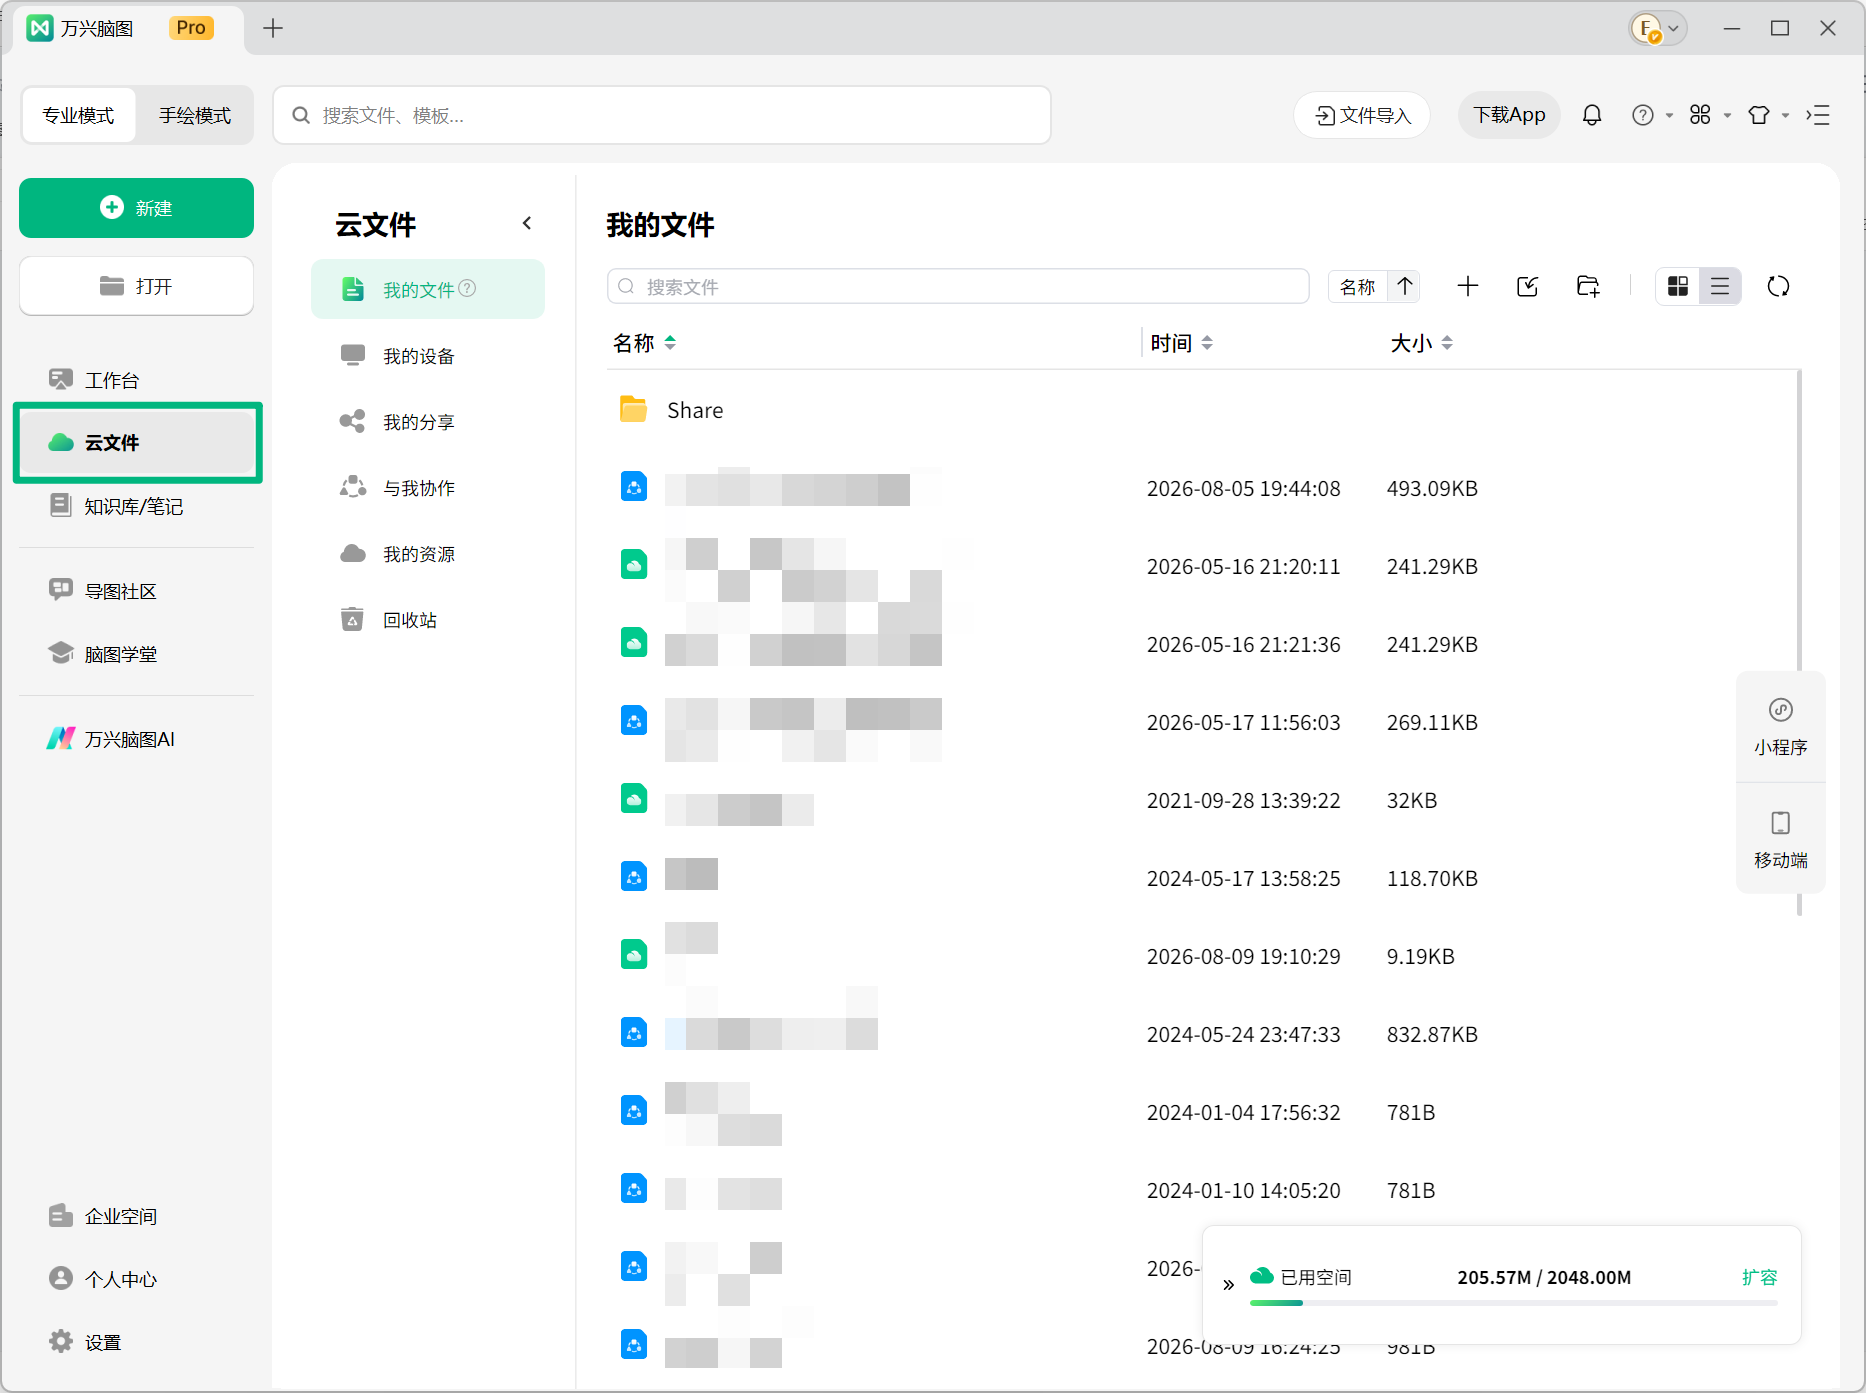Open 脑图学堂 in the sidebar
Screen dimensions: 1866x1393
pos(136,654)
